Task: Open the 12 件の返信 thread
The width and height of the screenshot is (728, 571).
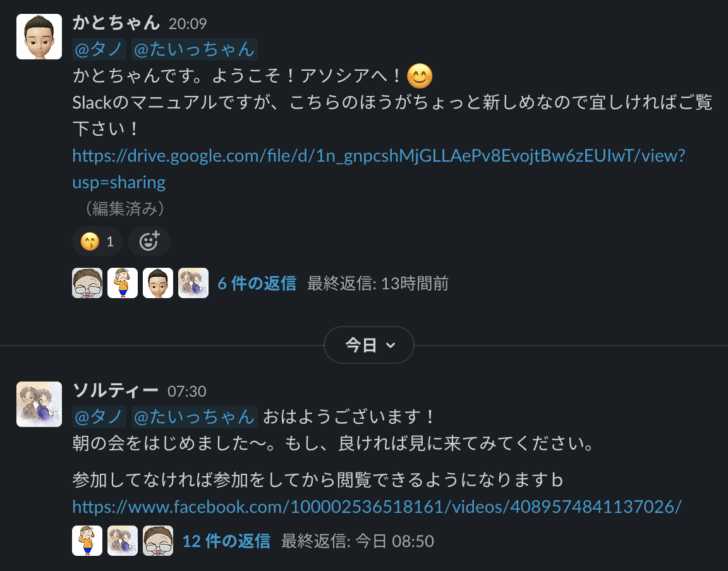Action: [x=226, y=541]
